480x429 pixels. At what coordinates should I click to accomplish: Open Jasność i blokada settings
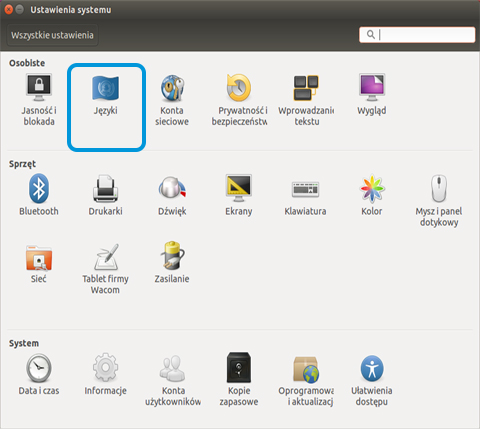[39, 100]
